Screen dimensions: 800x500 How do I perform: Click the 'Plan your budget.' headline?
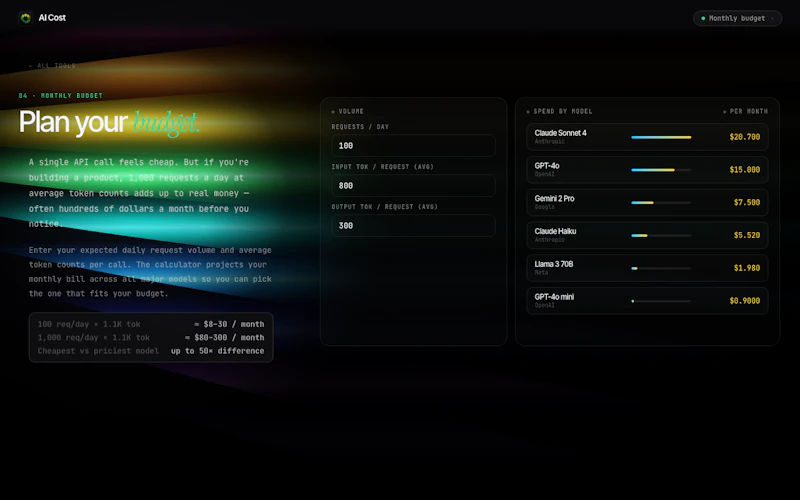tap(109, 122)
